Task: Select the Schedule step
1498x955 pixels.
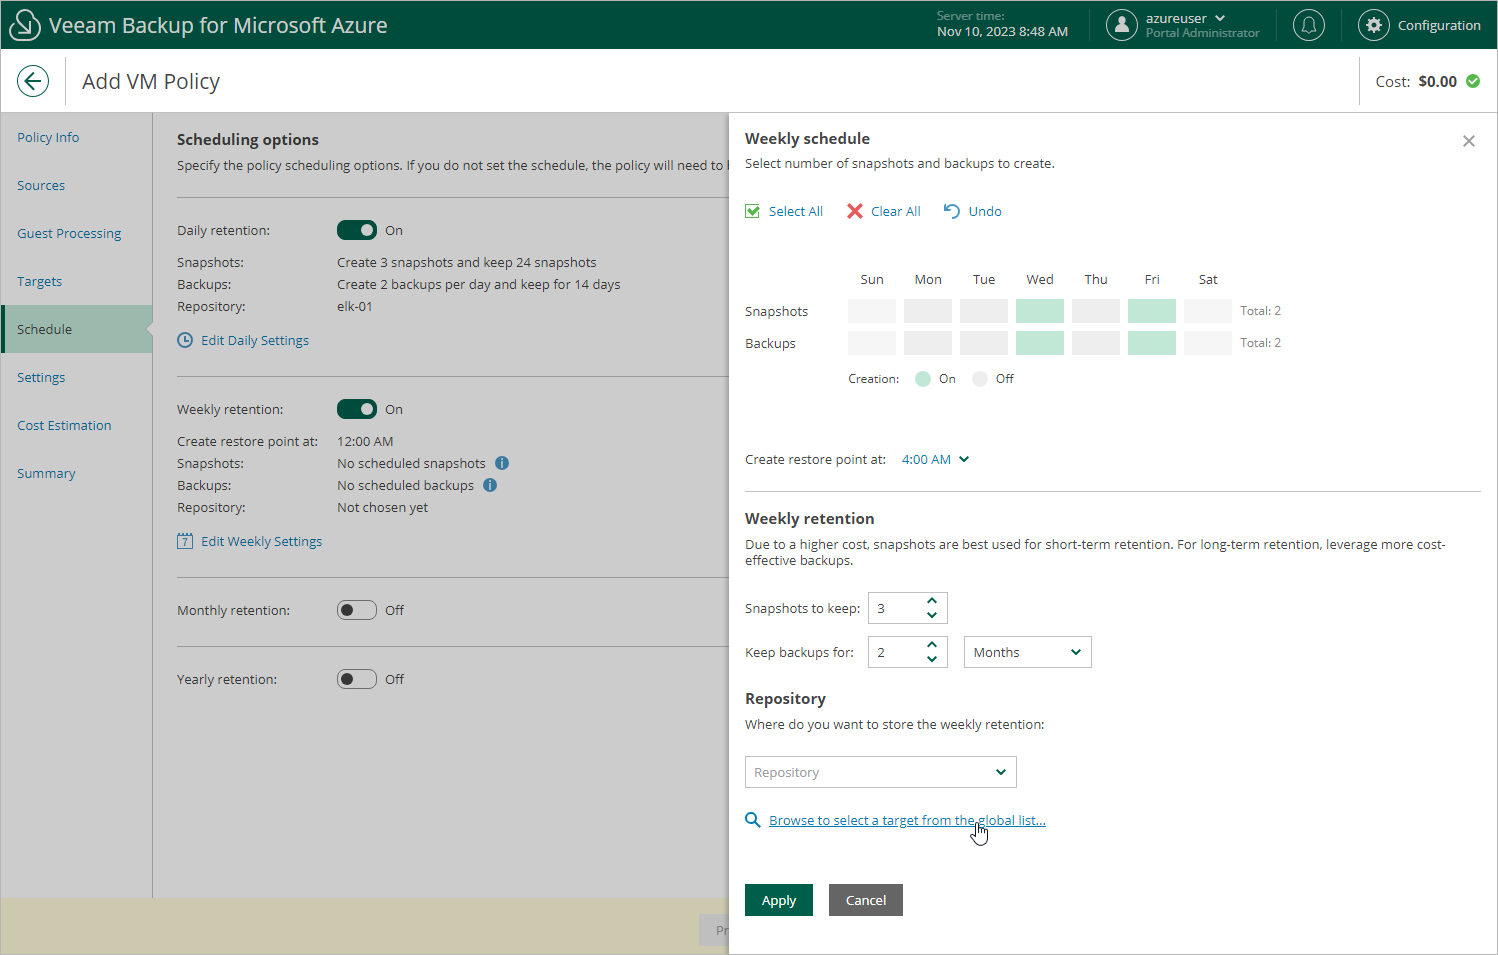Action: pos(76,329)
